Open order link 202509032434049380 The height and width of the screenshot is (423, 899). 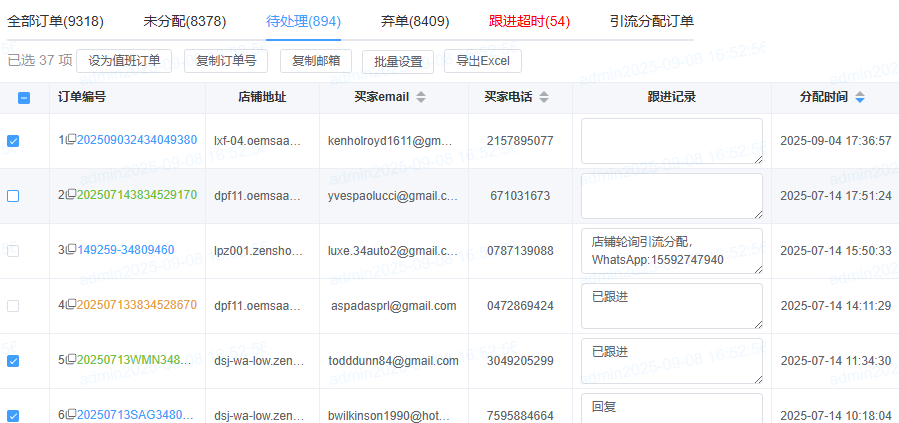(x=137, y=141)
